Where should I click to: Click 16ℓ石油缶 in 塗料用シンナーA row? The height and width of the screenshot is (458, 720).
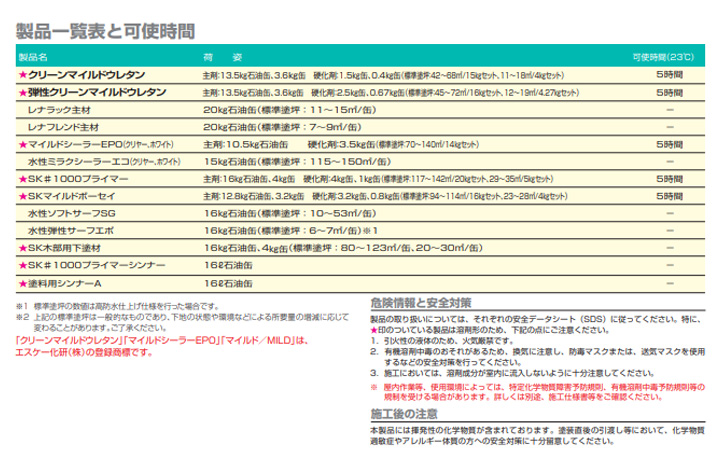tap(228, 283)
